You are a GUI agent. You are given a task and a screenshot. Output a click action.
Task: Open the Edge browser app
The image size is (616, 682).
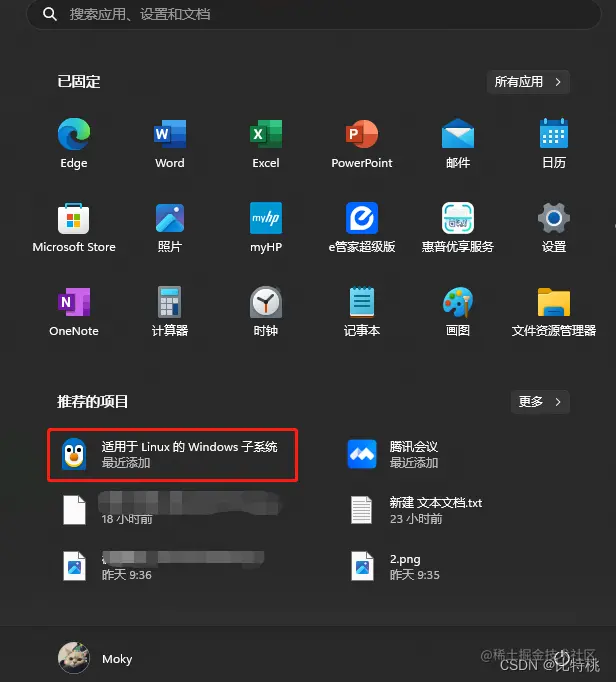tap(74, 144)
